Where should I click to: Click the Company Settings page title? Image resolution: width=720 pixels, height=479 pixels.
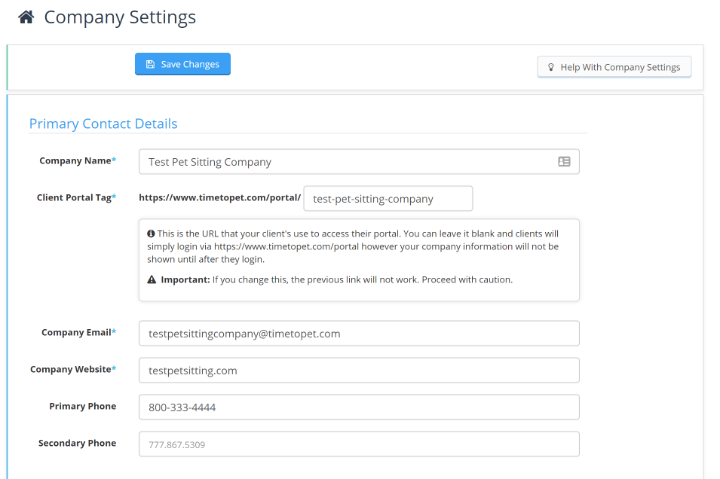tap(120, 17)
